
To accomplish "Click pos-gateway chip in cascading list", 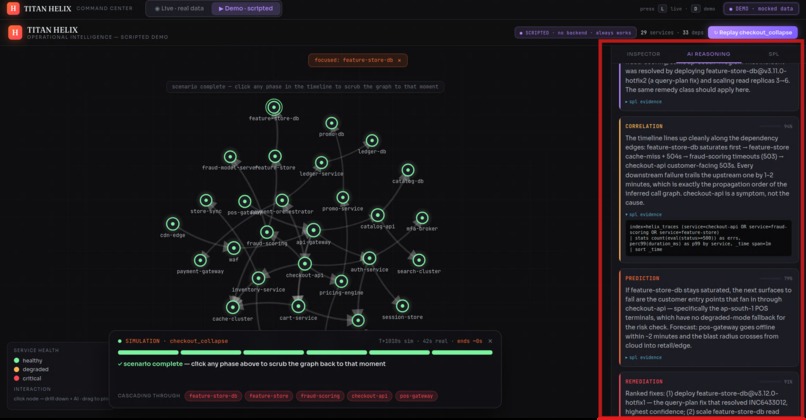I will pyautogui.click(x=416, y=396).
